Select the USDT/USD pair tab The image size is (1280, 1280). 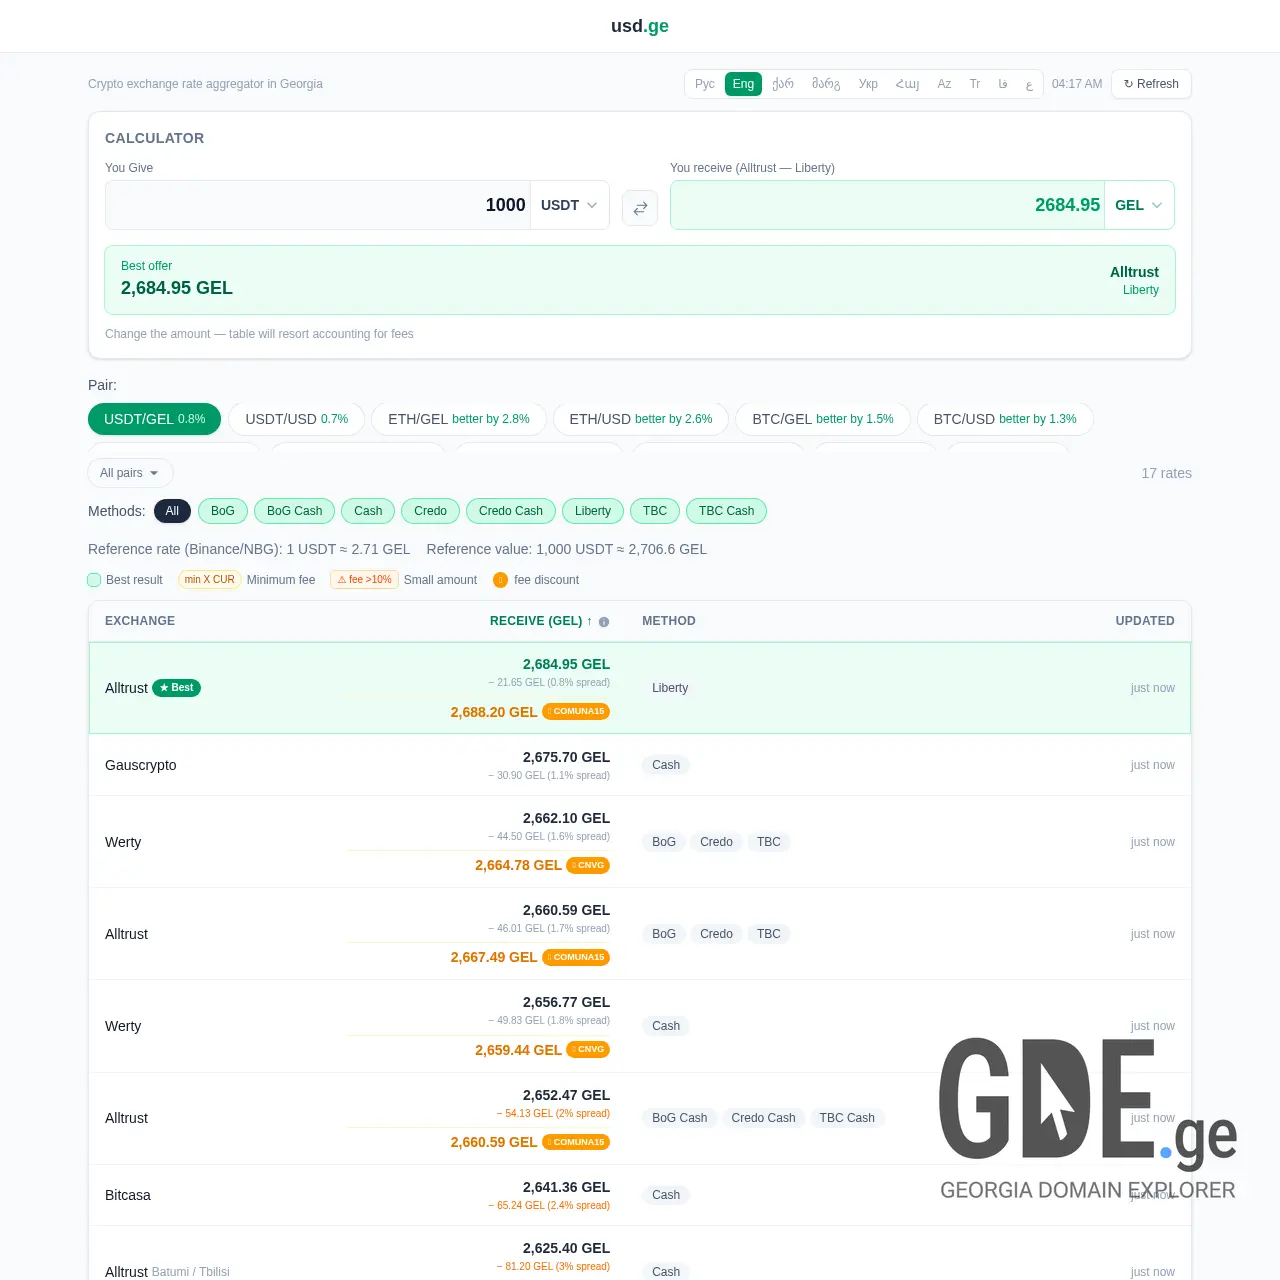297,419
